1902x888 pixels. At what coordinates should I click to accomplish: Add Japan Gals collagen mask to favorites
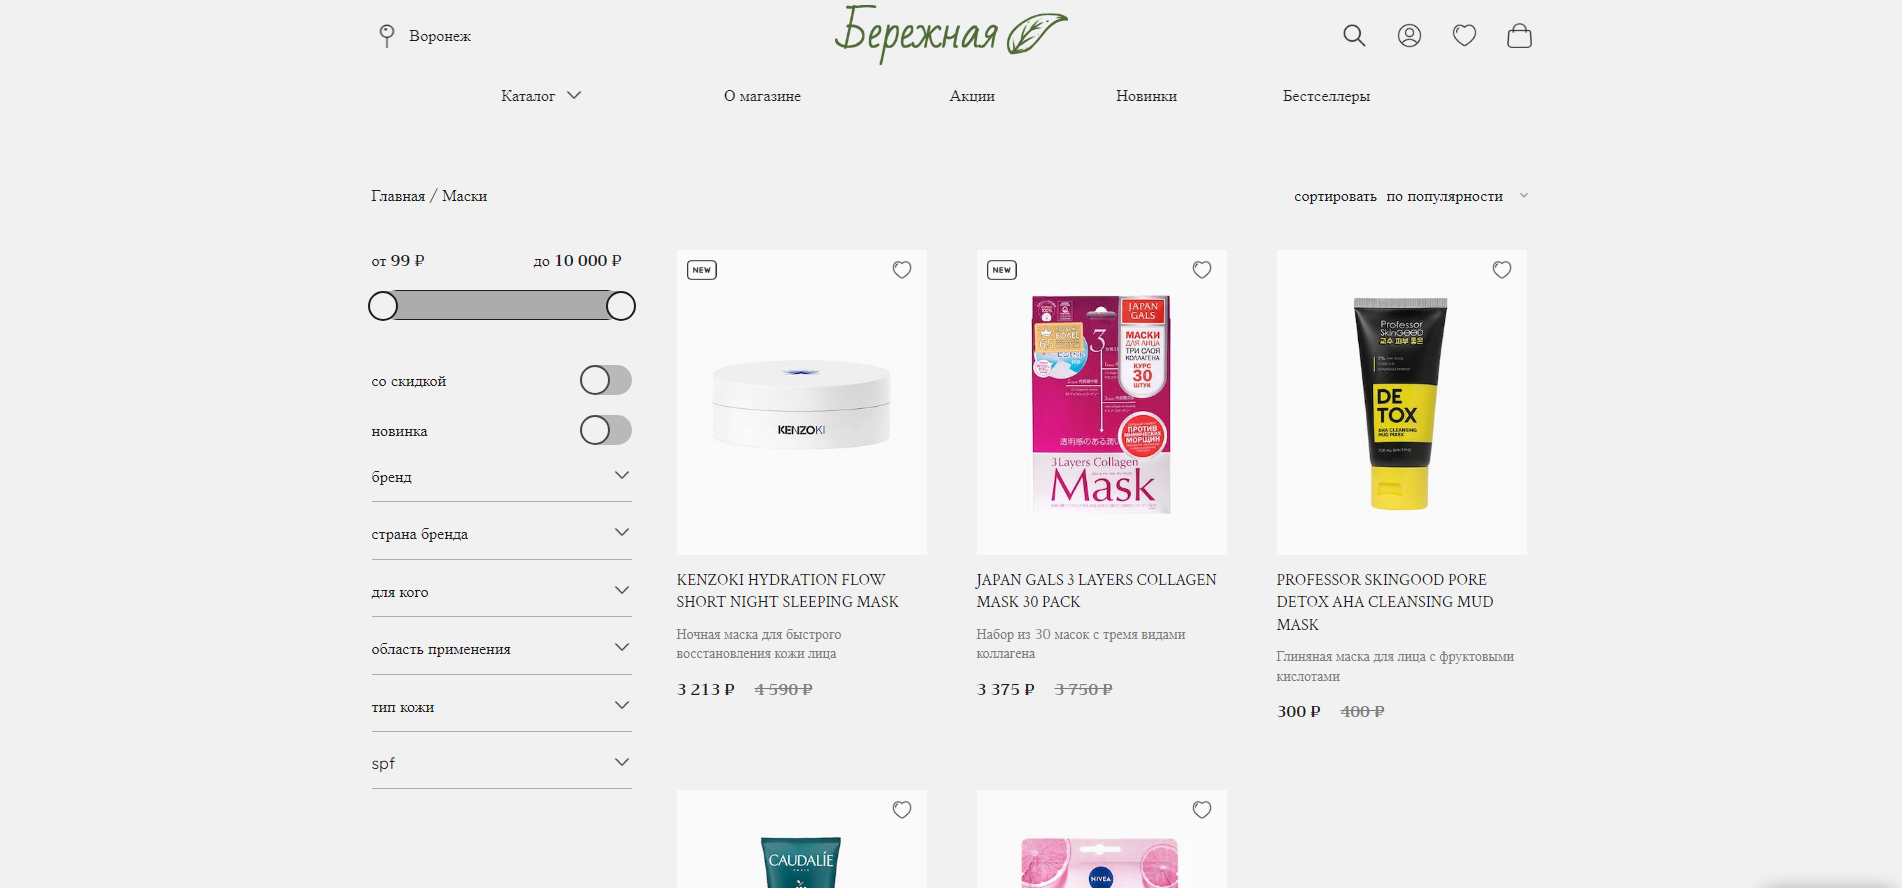(x=1202, y=270)
